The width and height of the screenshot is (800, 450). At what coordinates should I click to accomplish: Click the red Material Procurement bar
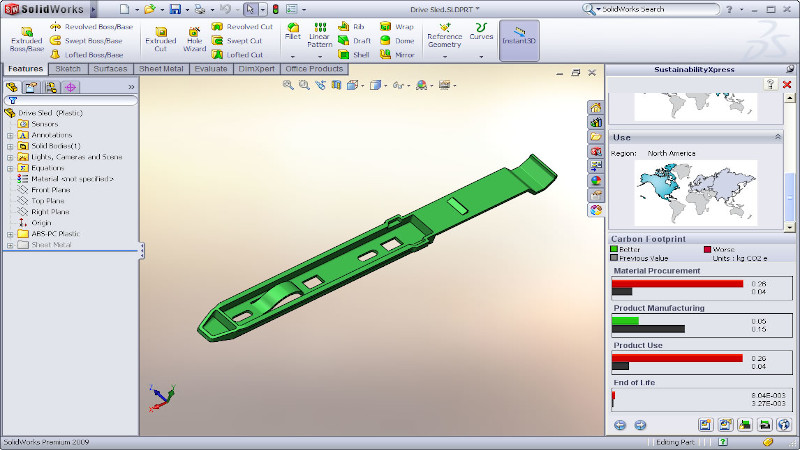[x=677, y=284]
